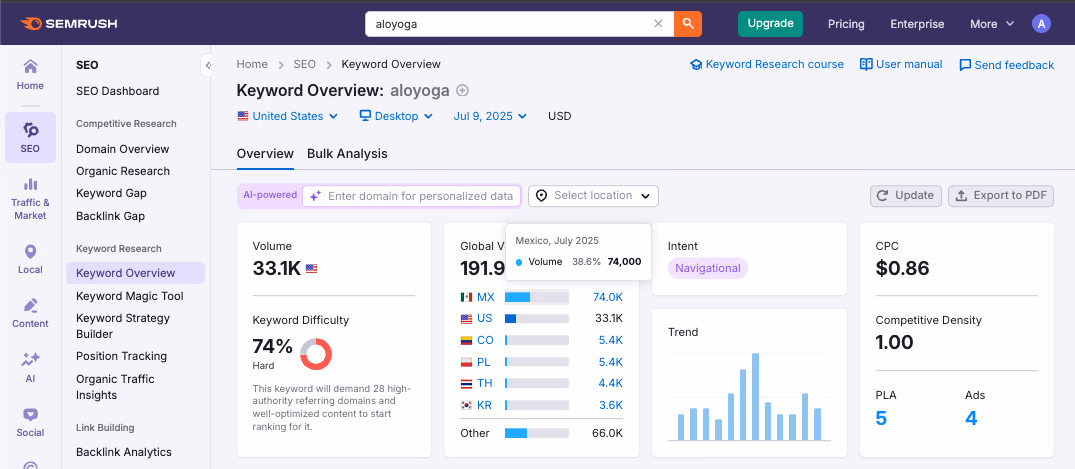This screenshot has width=1075, height=469.
Task: Click the Navigational intent badge
Action: click(x=708, y=268)
